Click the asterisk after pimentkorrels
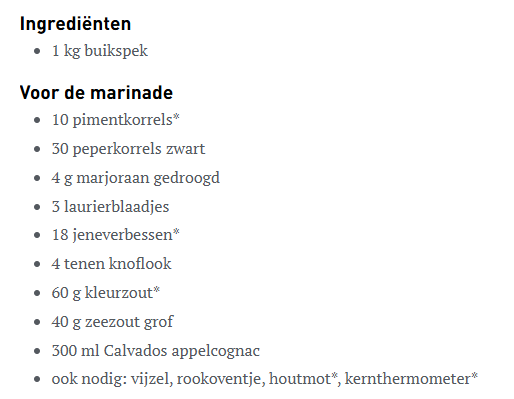Image resolution: width=514 pixels, height=399 pixels. [x=176, y=117]
